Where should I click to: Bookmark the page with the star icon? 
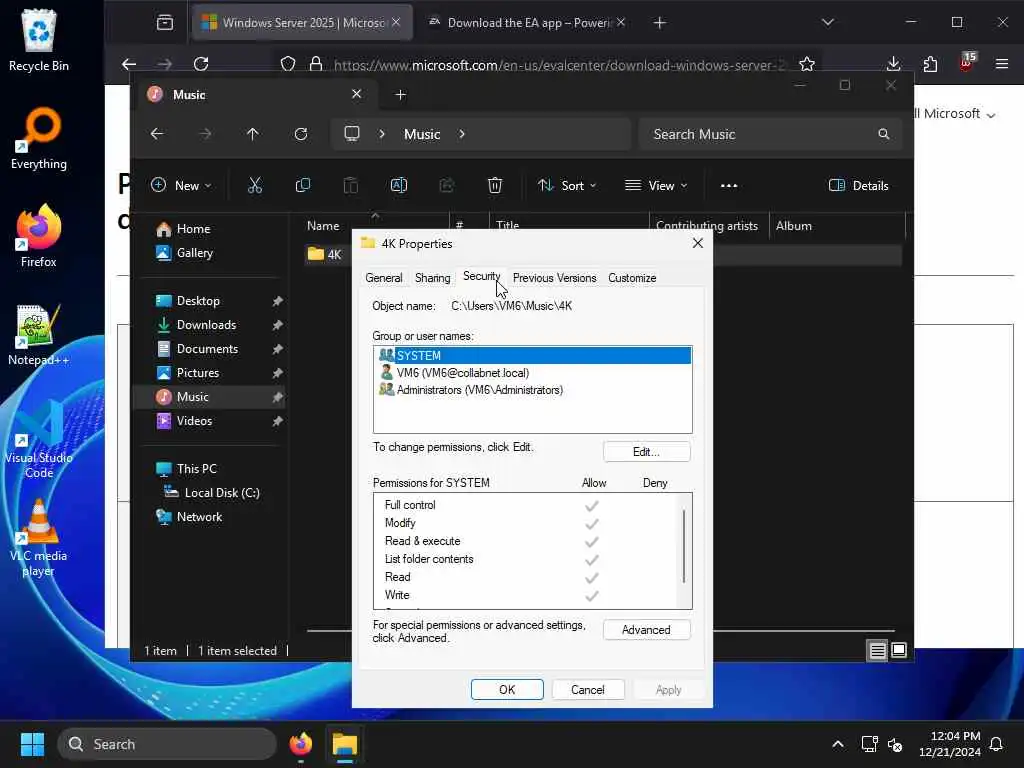pyautogui.click(x=807, y=64)
